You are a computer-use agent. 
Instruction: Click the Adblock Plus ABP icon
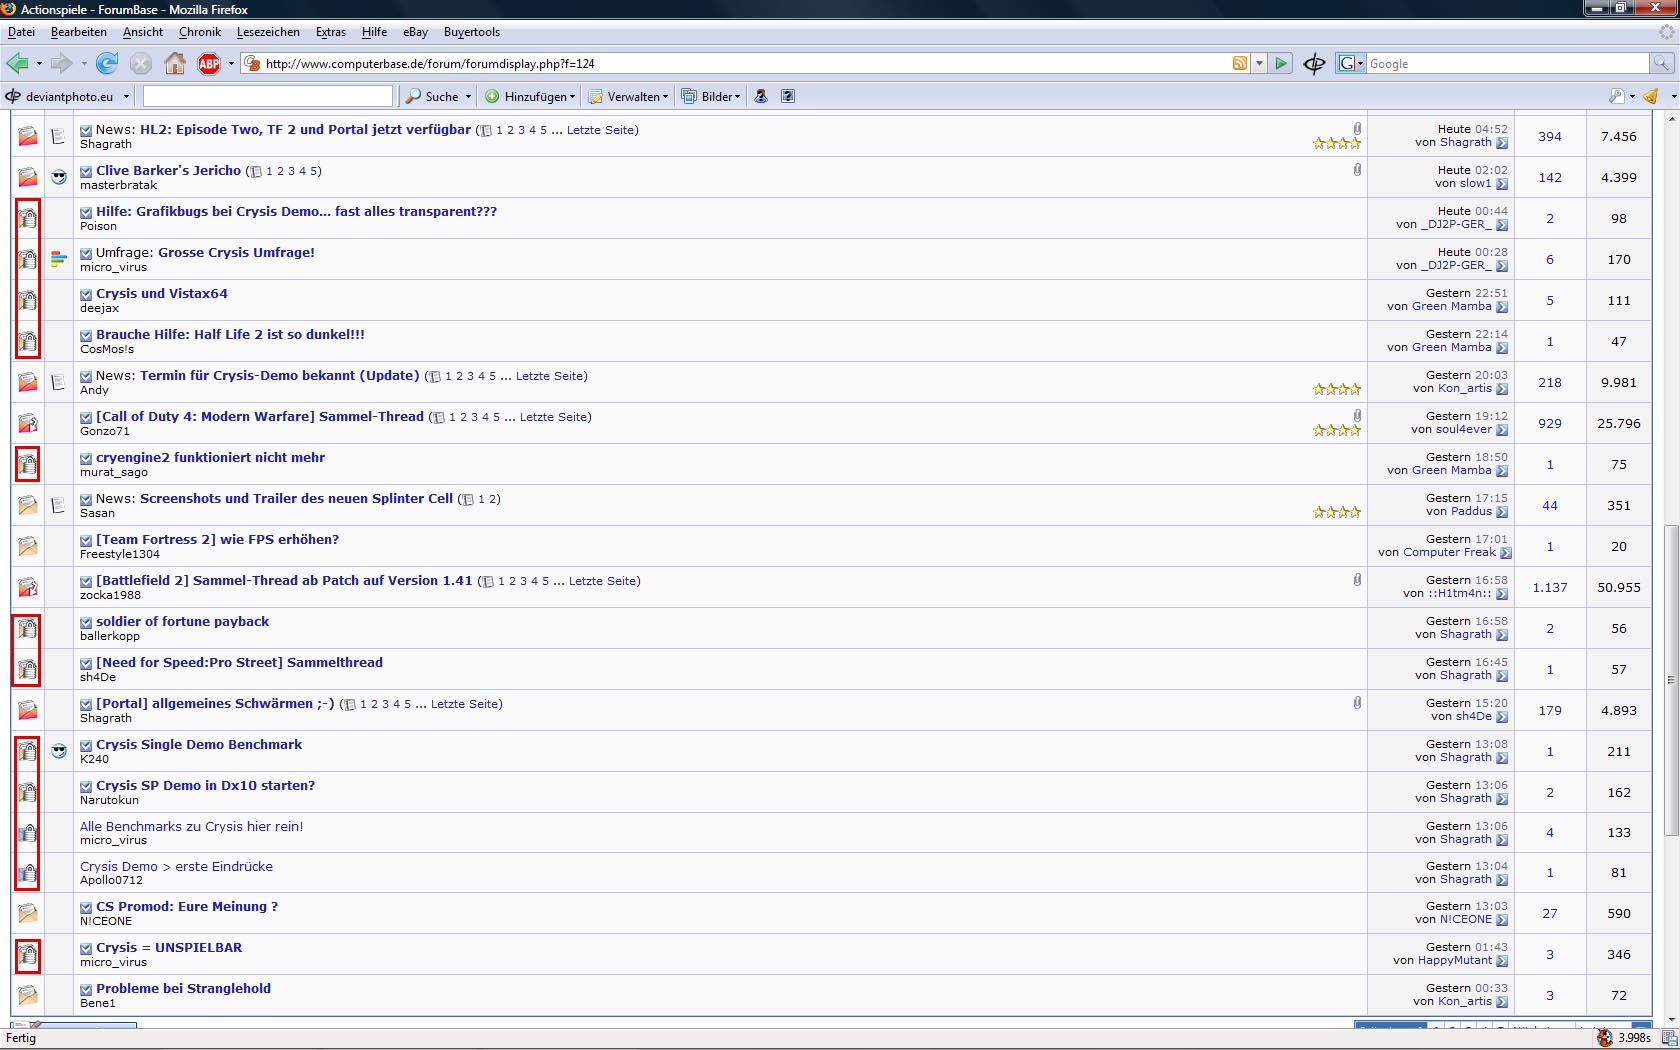pos(209,64)
